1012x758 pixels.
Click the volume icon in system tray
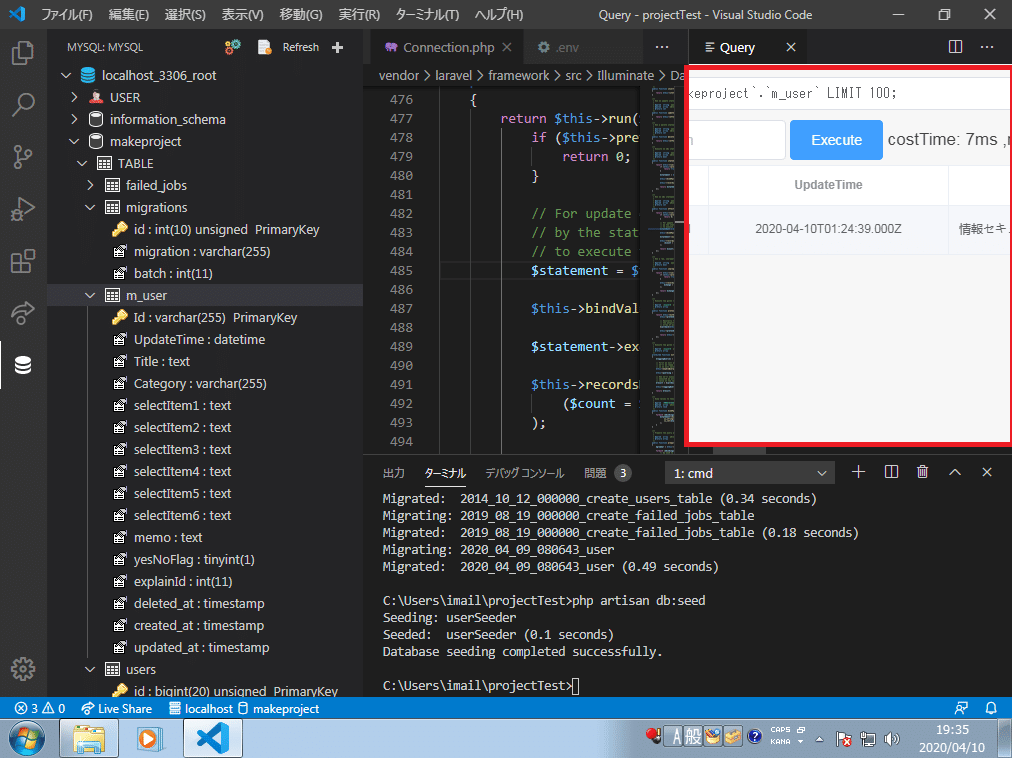pyautogui.click(x=892, y=739)
